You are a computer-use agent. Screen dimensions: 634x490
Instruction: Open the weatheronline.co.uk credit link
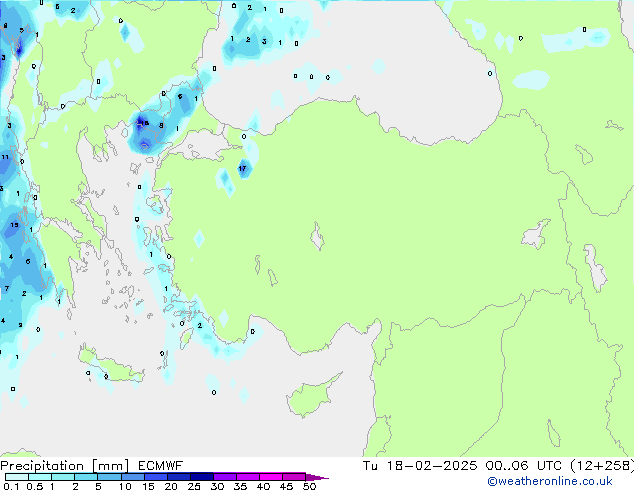coord(550,481)
